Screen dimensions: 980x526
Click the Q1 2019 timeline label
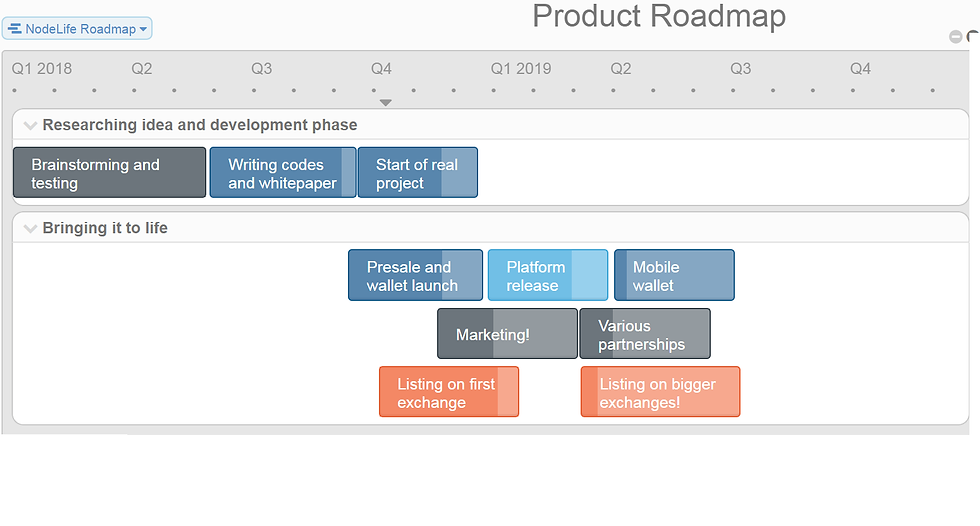521,69
